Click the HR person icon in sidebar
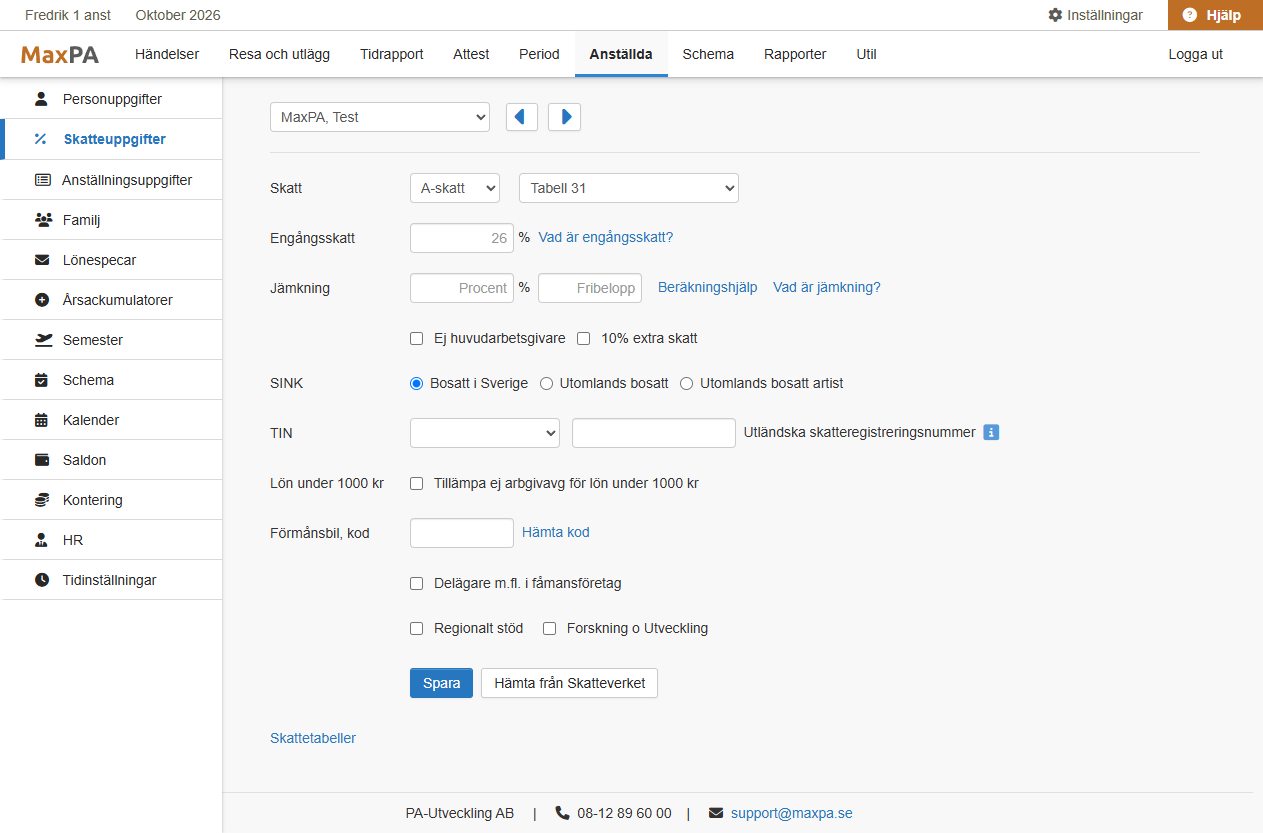The width and height of the screenshot is (1263, 833). coord(41,540)
